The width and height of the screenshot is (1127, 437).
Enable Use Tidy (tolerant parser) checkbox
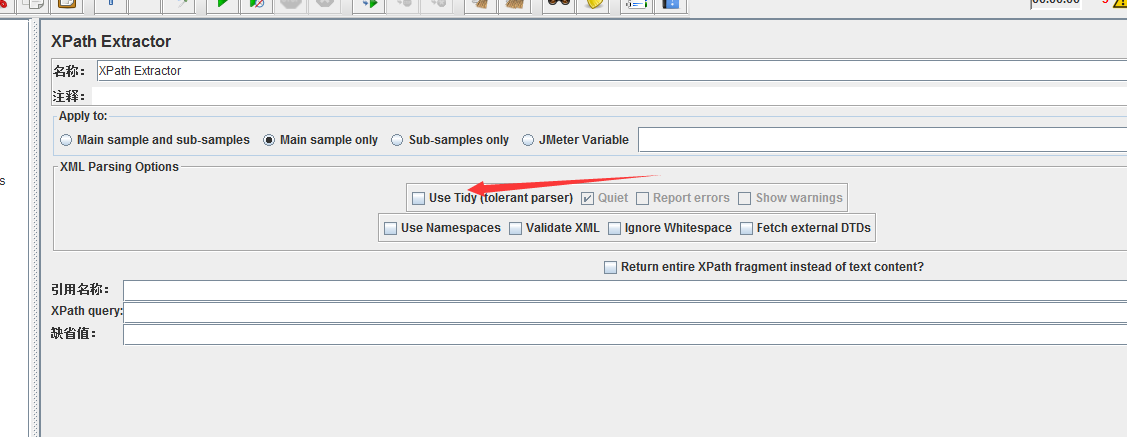coord(418,198)
